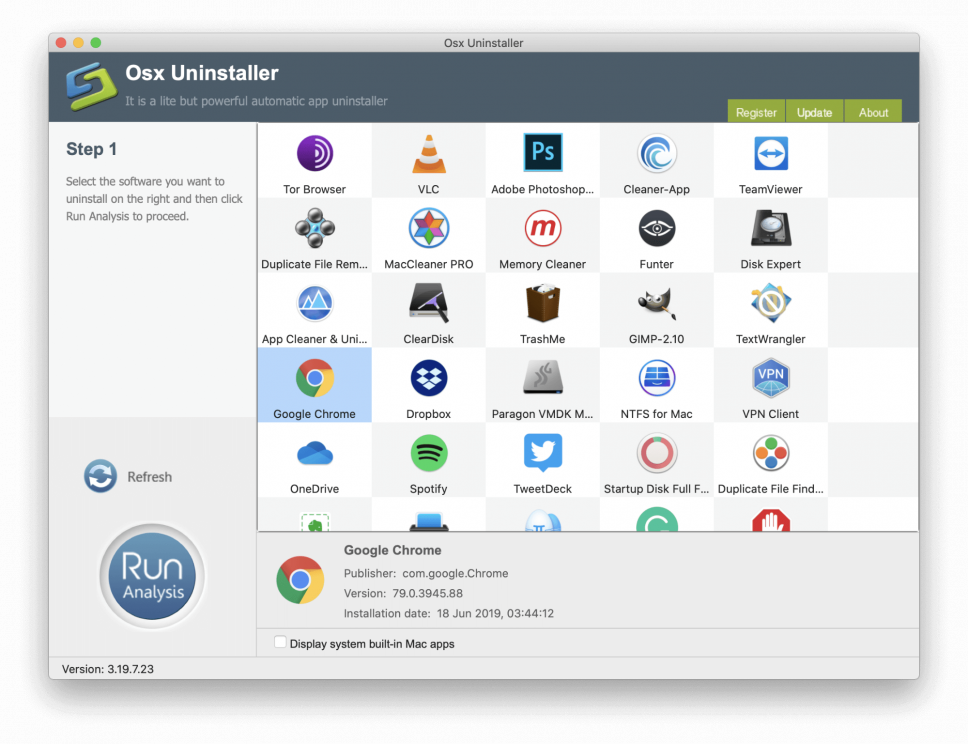Click the Step 1 heading
Image resolution: width=968 pixels, height=744 pixels.
point(91,149)
